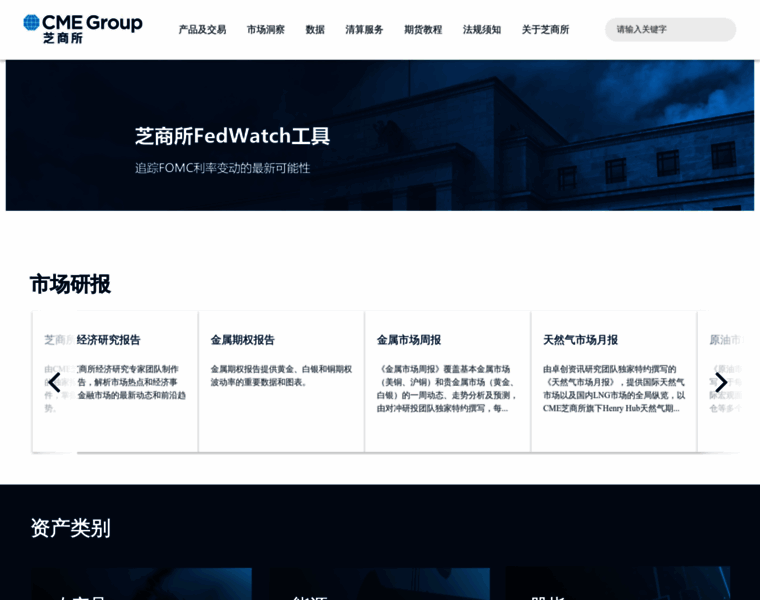The image size is (760, 600).
Task: Click the 金属期权报告 description text
Action: tap(281, 376)
